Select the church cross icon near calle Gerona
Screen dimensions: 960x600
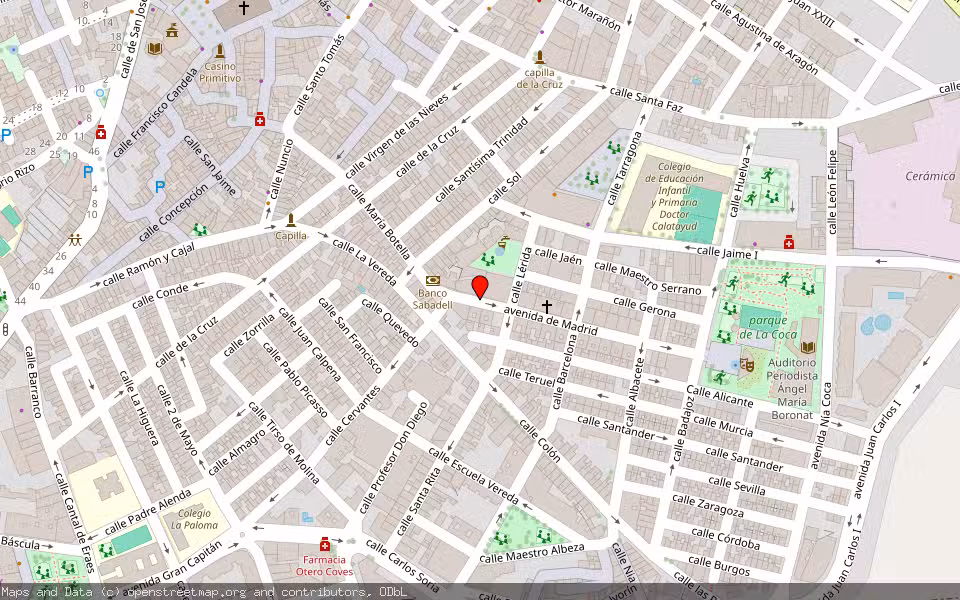coord(547,306)
